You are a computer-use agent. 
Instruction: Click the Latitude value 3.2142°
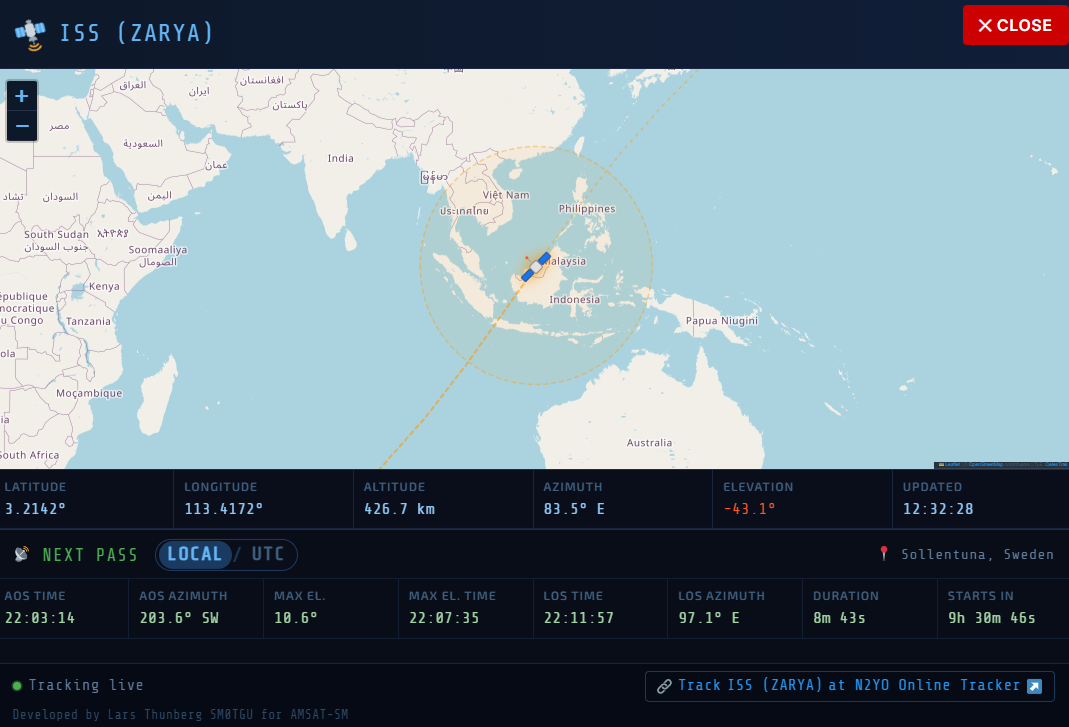(35, 509)
